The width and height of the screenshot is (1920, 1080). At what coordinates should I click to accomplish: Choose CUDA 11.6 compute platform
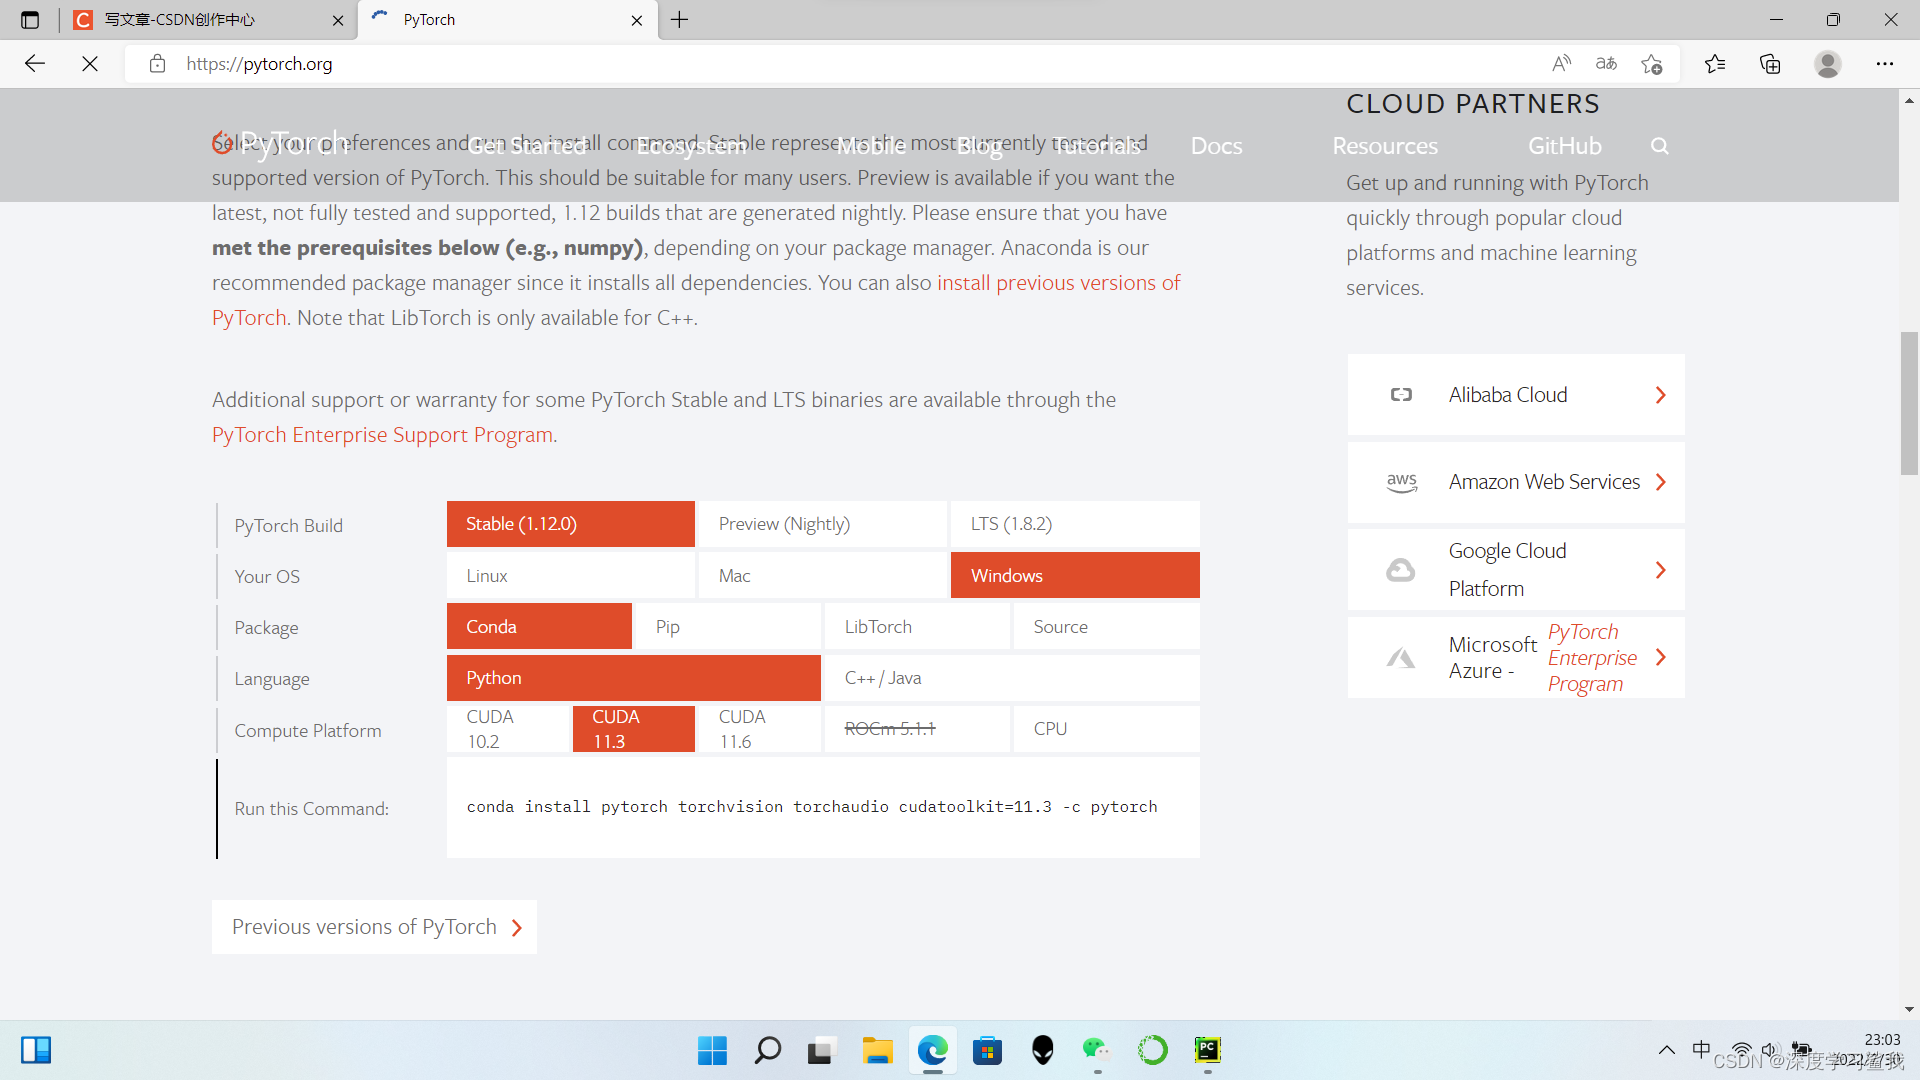click(758, 729)
